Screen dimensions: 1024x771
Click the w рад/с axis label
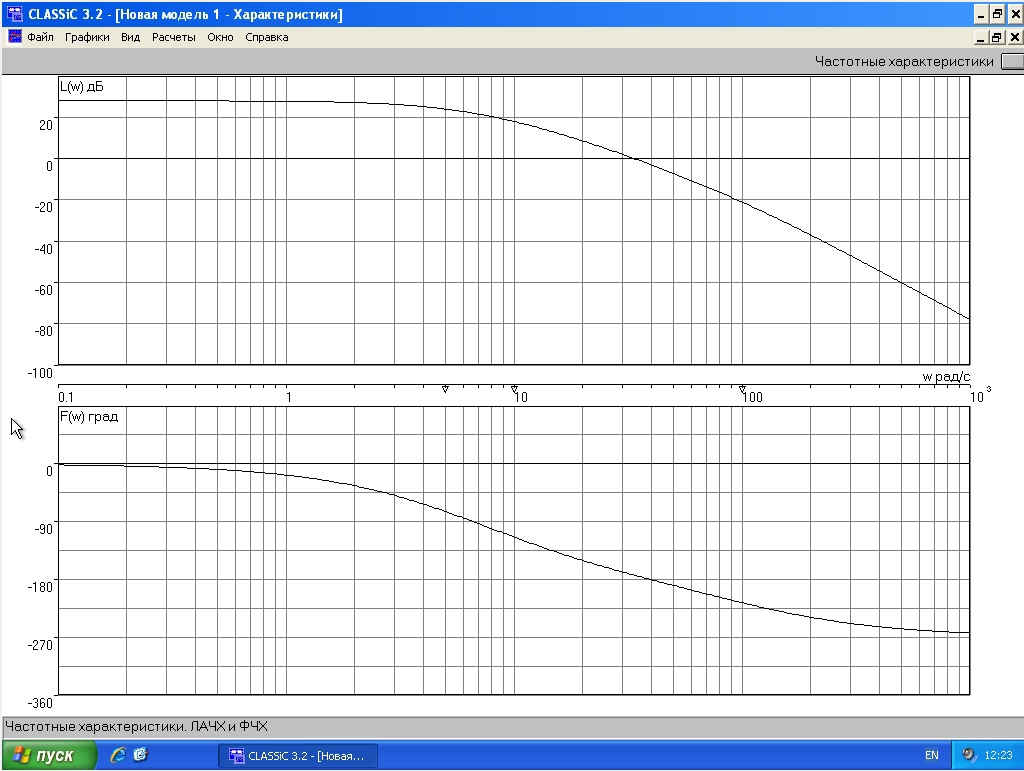(x=946, y=377)
